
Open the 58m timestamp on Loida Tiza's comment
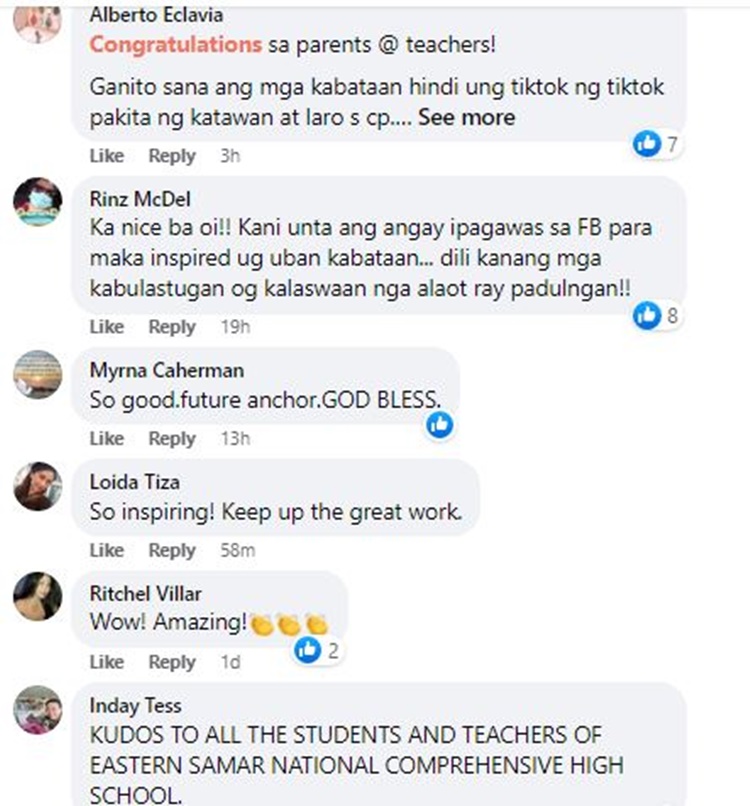tap(237, 551)
